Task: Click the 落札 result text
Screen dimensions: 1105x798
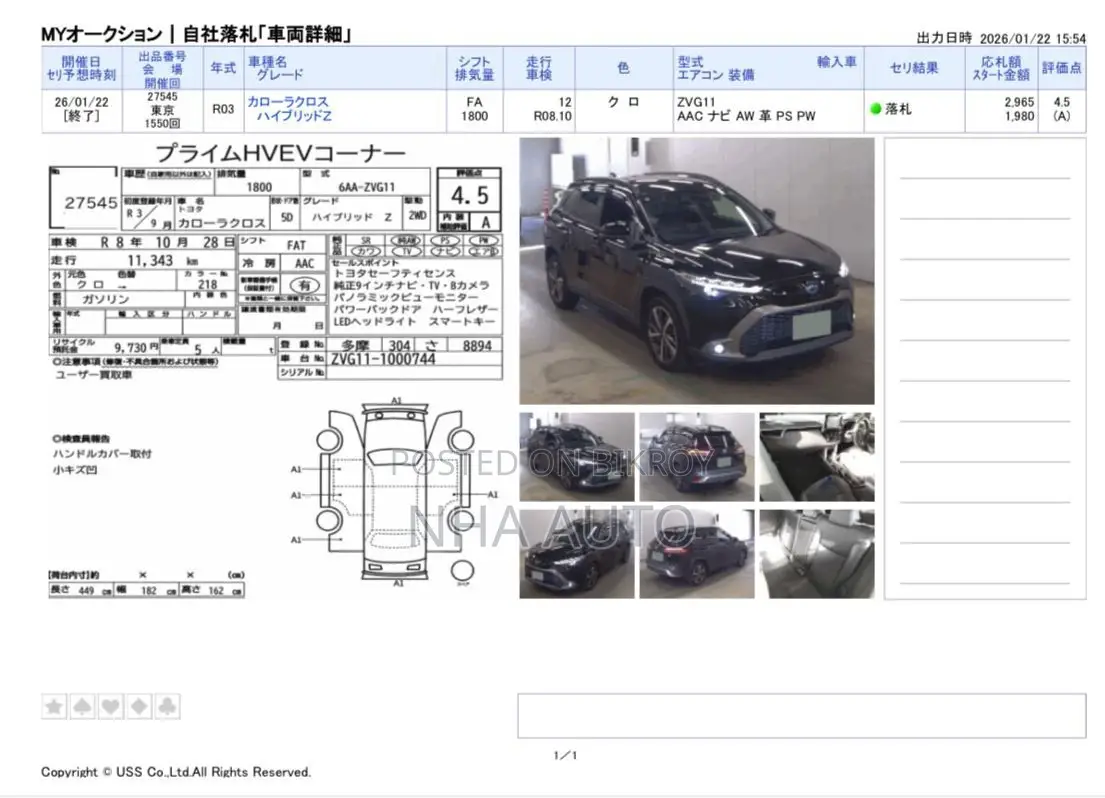Action: (899, 109)
